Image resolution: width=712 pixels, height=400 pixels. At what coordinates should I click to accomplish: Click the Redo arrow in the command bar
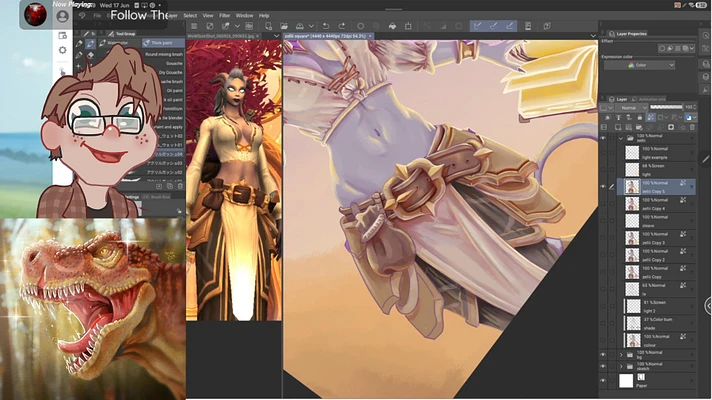pyautogui.click(x=342, y=26)
